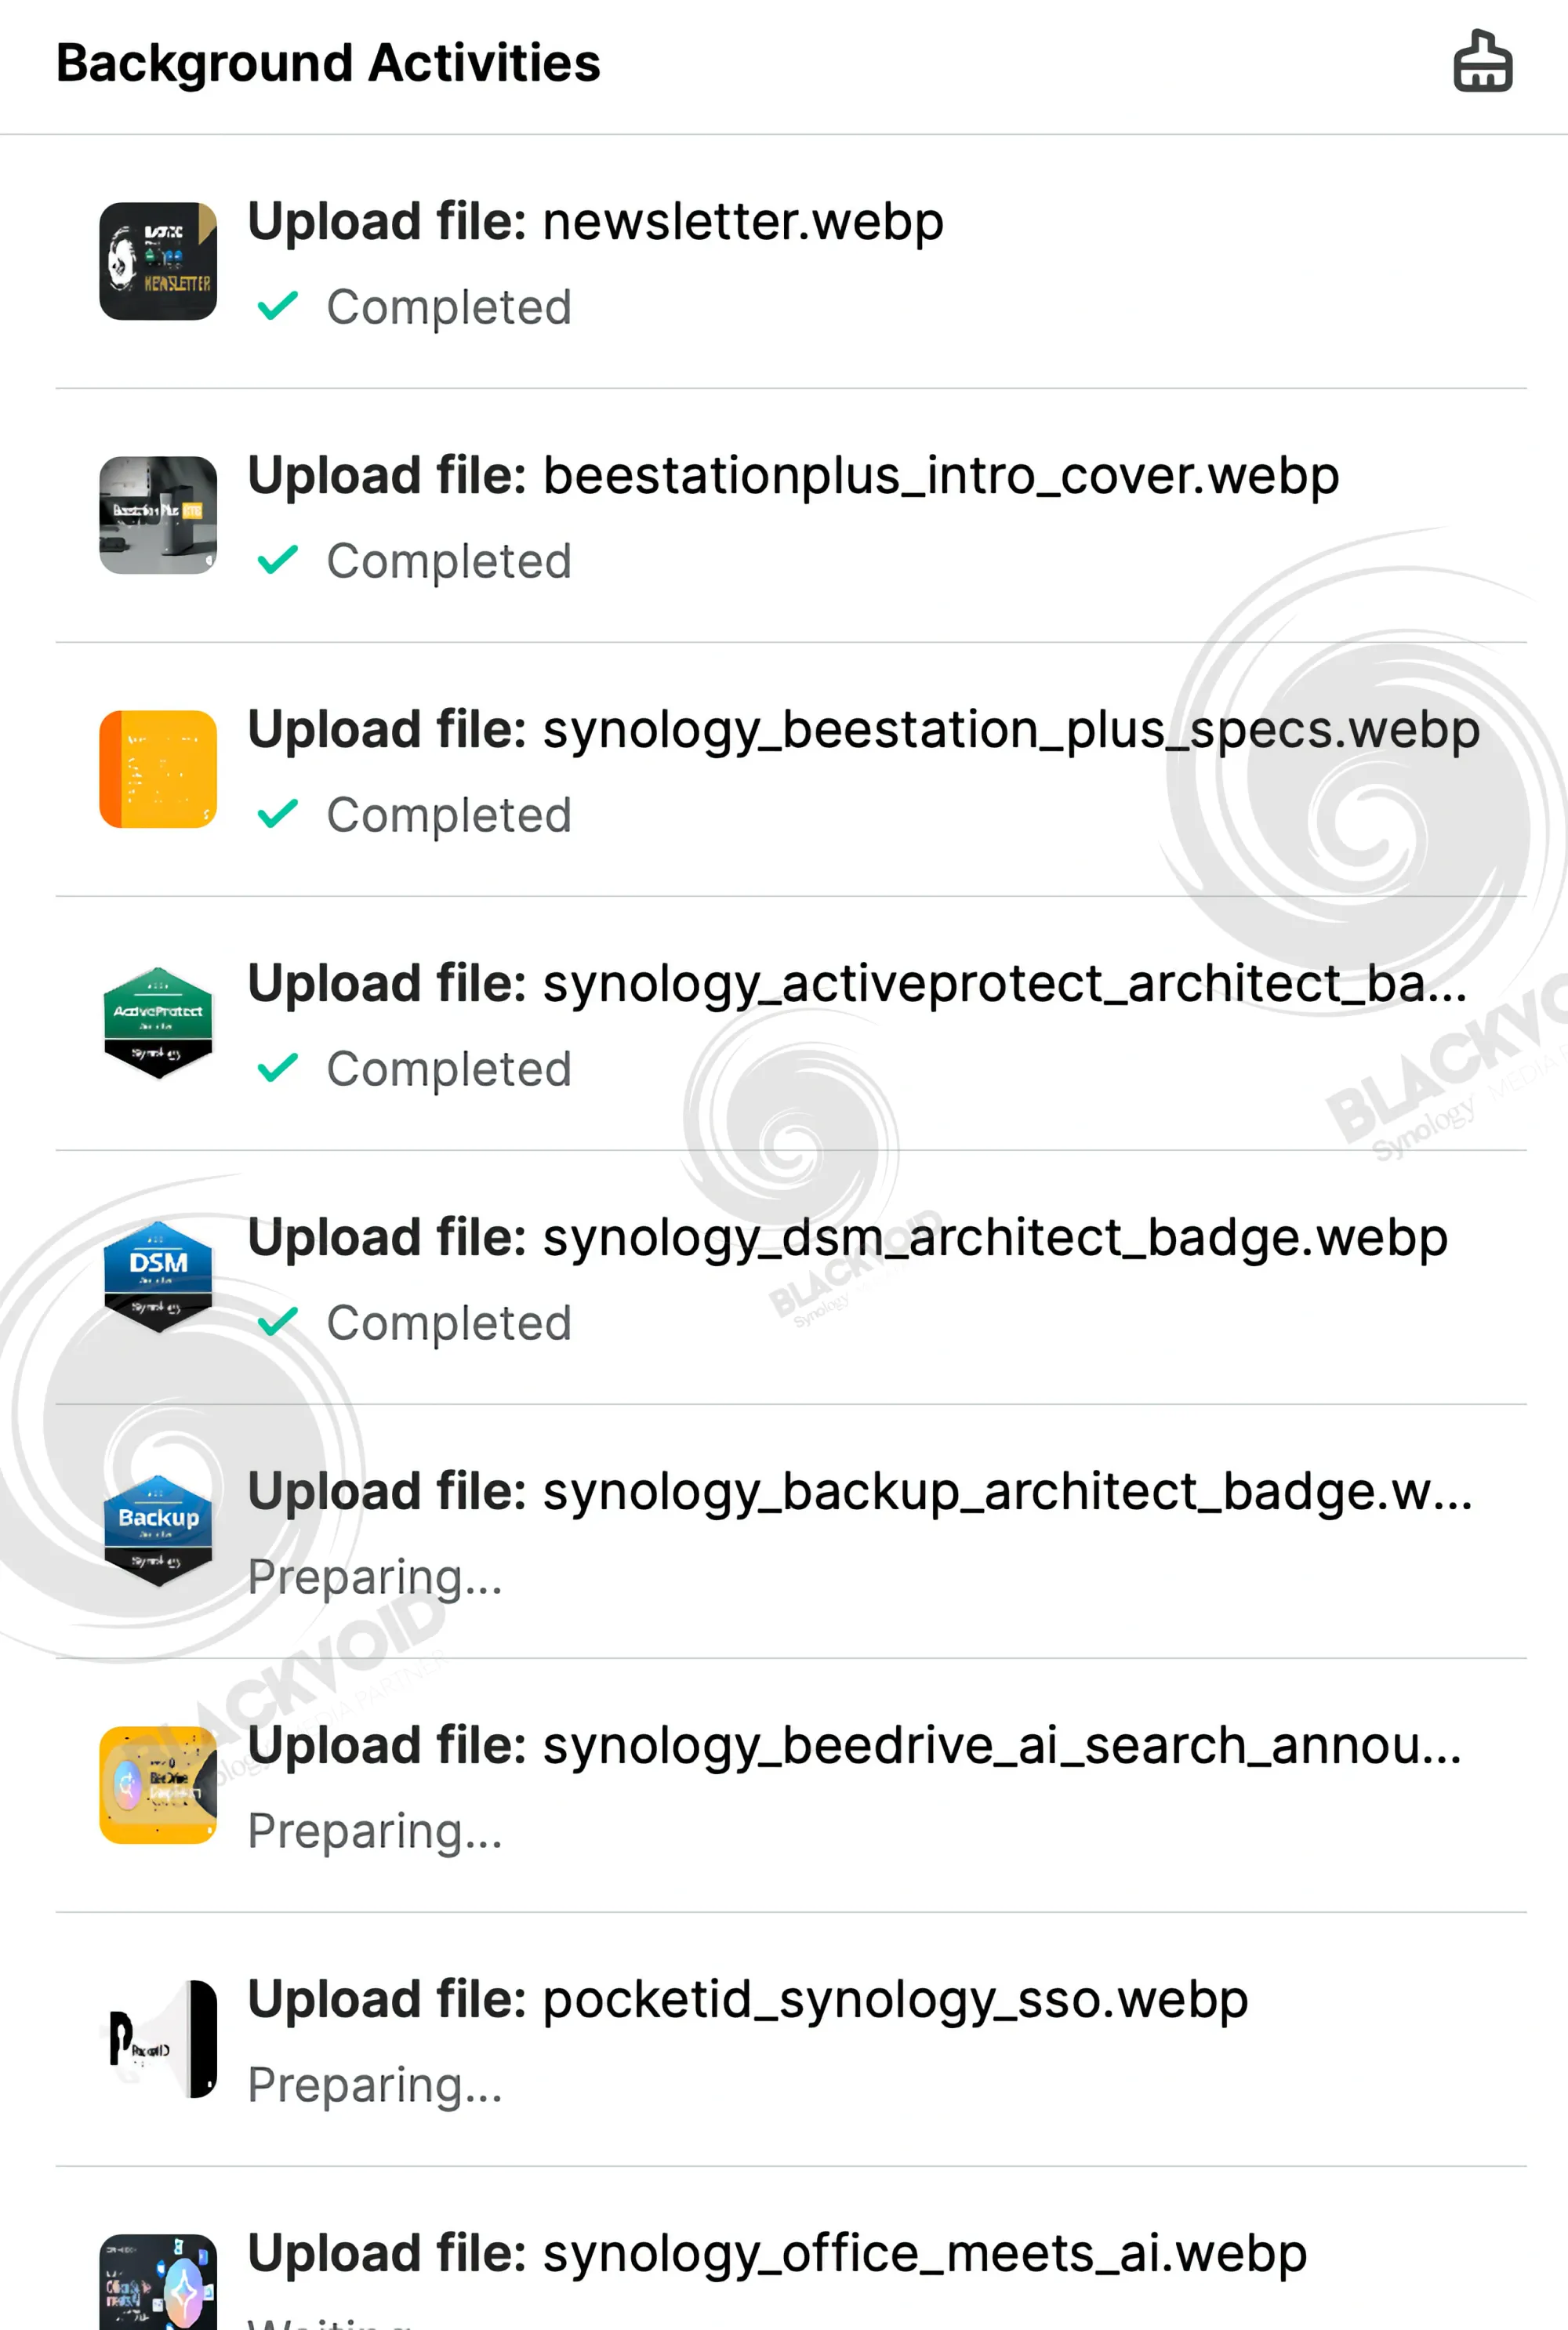The image size is (1568, 2330).
Task: Click Completed status under newsletter.webp
Action: tap(449, 307)
